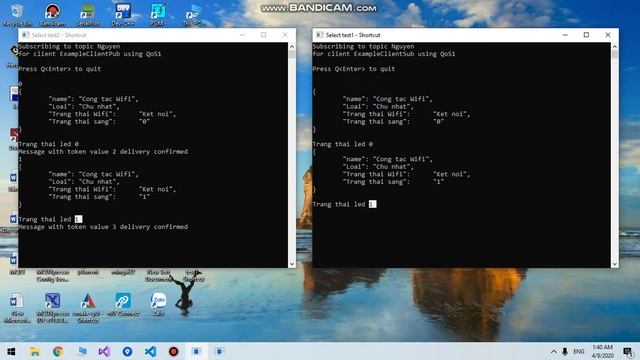The width and height of the screenshot is (640, 360).
Task: Click 'Press Q<Enter> to quit' in test1 window
Action: click(353, 69)
